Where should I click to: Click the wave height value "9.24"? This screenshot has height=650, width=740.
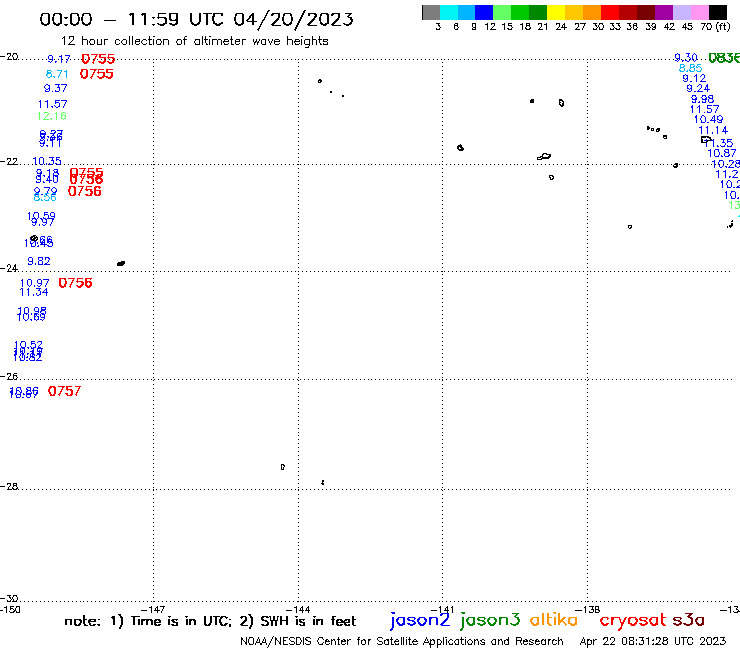click(x=698, y=88)
